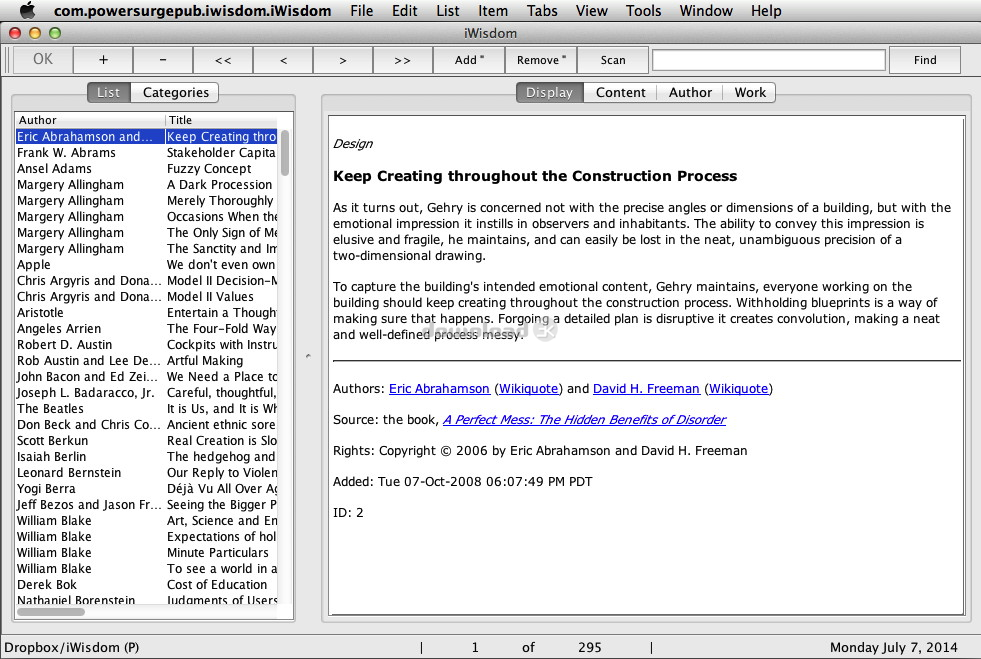Select The Beatles row

(x=146, y=409)
